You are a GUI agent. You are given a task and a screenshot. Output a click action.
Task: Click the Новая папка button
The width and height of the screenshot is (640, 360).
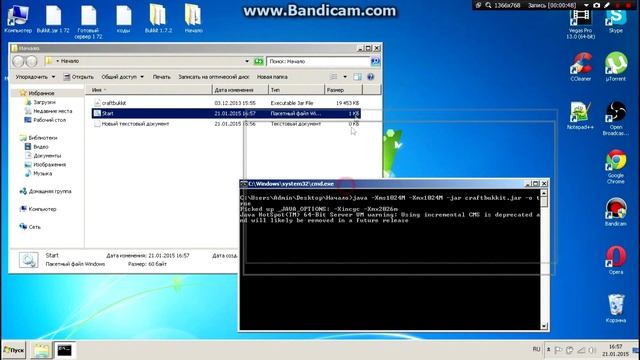click(272, 77)
